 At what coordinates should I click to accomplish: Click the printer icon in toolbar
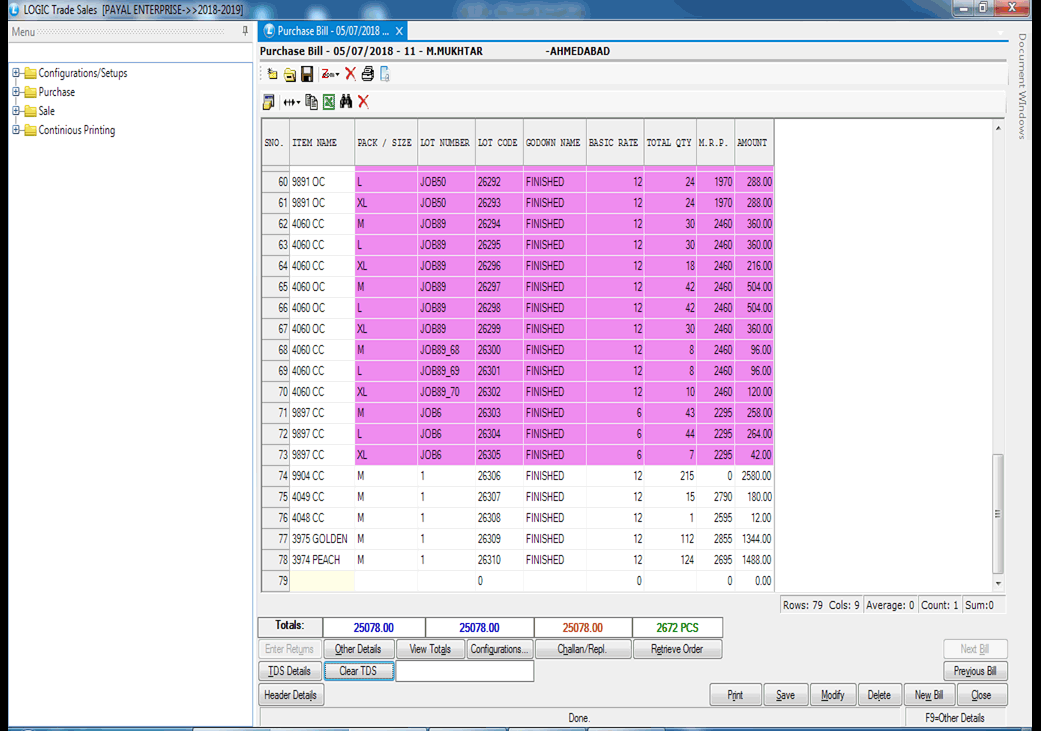click(368, 74)
